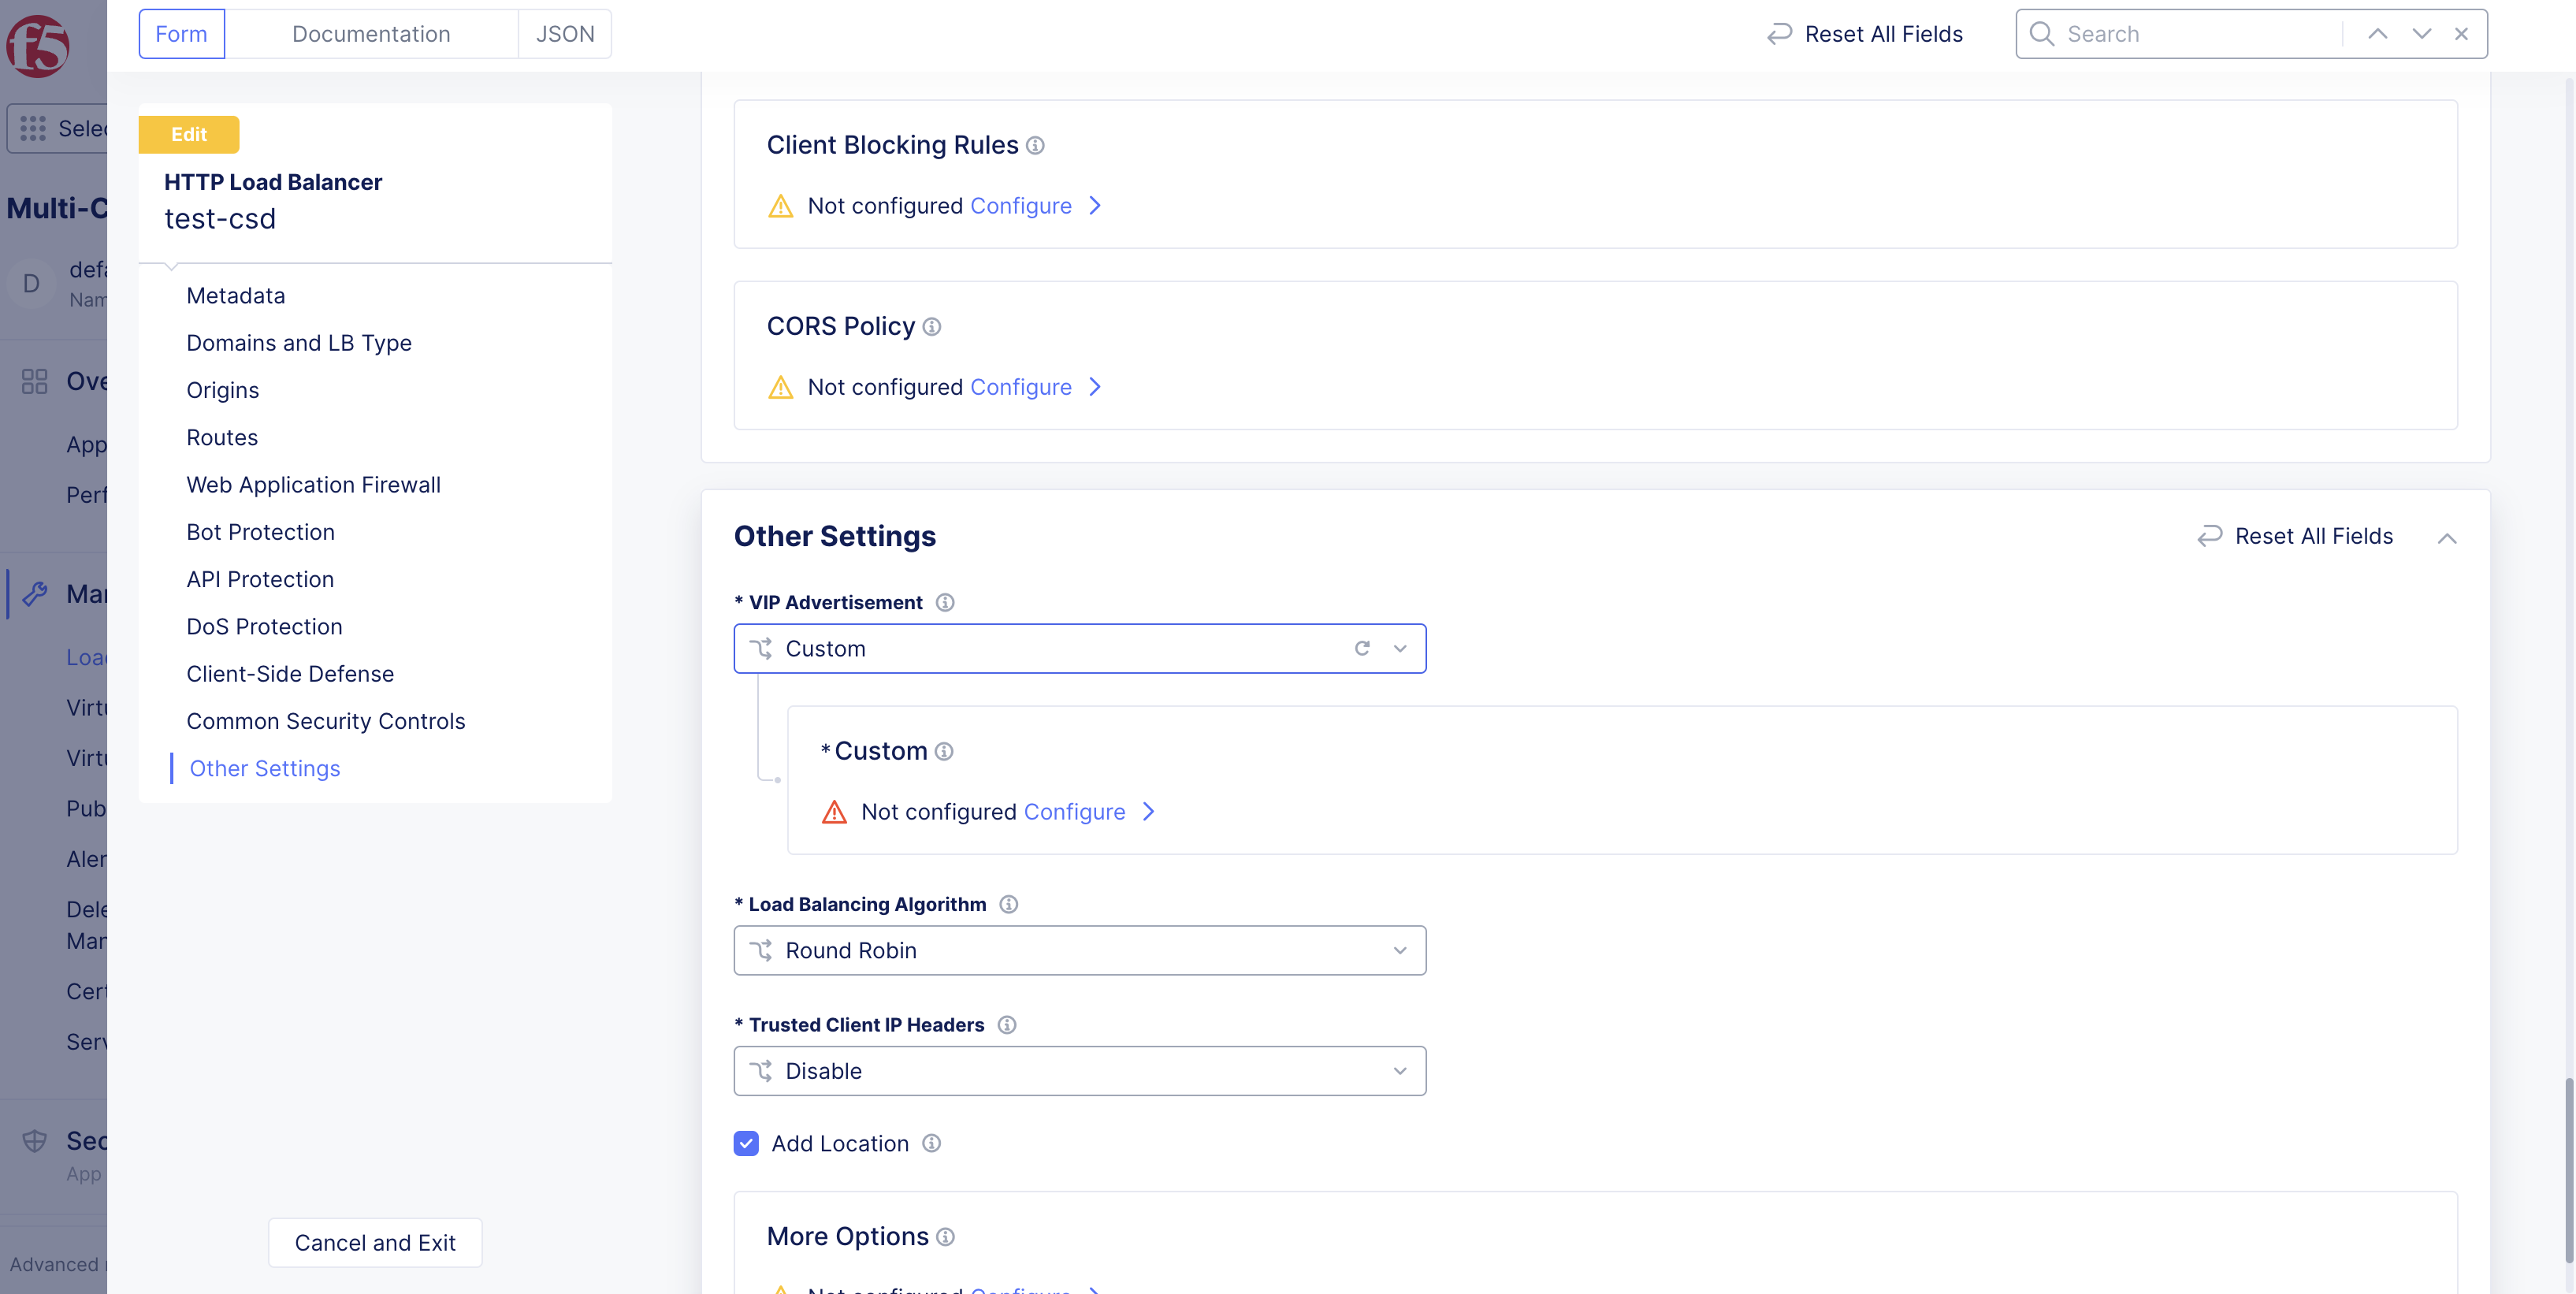Select Other Settings in the sidebar
Image resolution: width=2576 pixels, height=1294 pixels.
click(265, 769)
